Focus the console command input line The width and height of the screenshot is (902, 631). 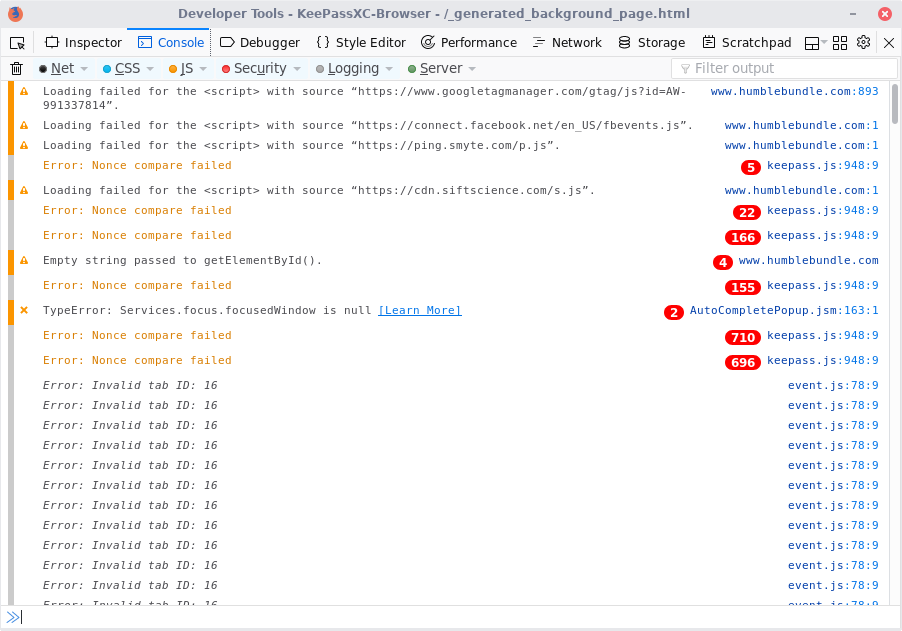(x=460, y=617)
